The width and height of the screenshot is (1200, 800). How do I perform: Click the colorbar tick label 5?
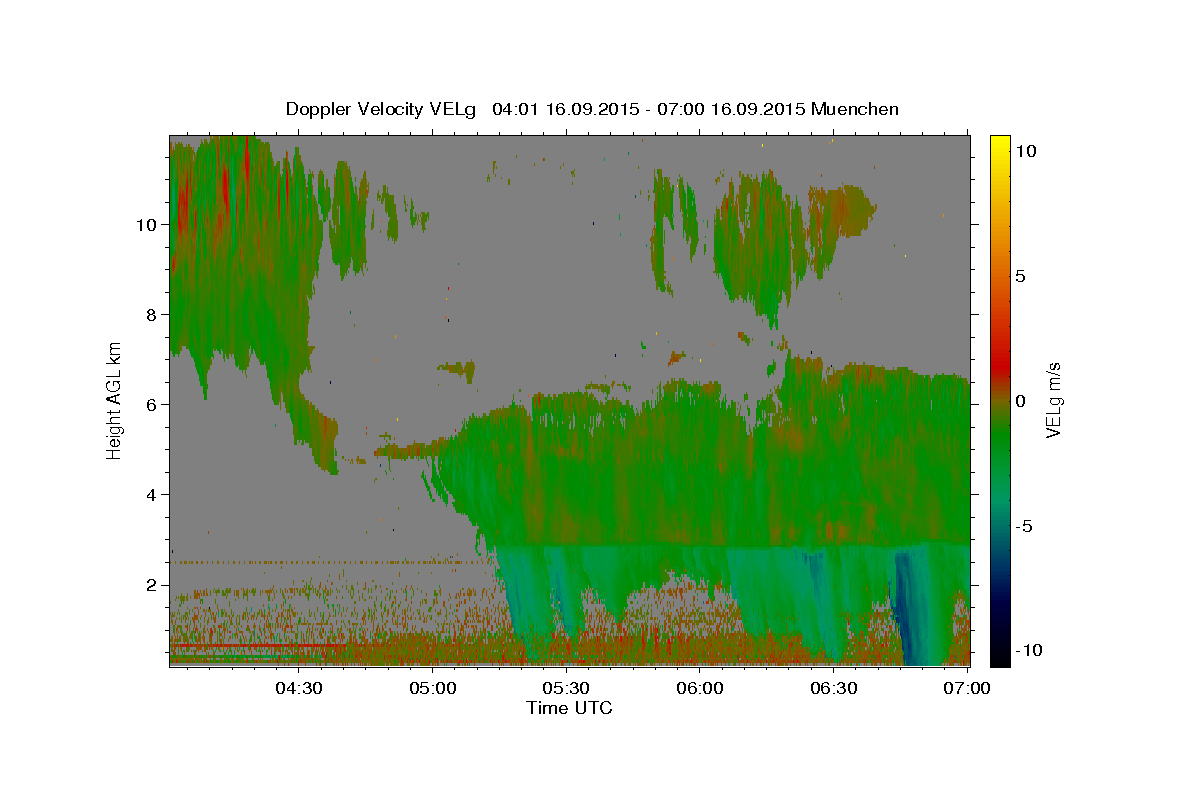1021,276
